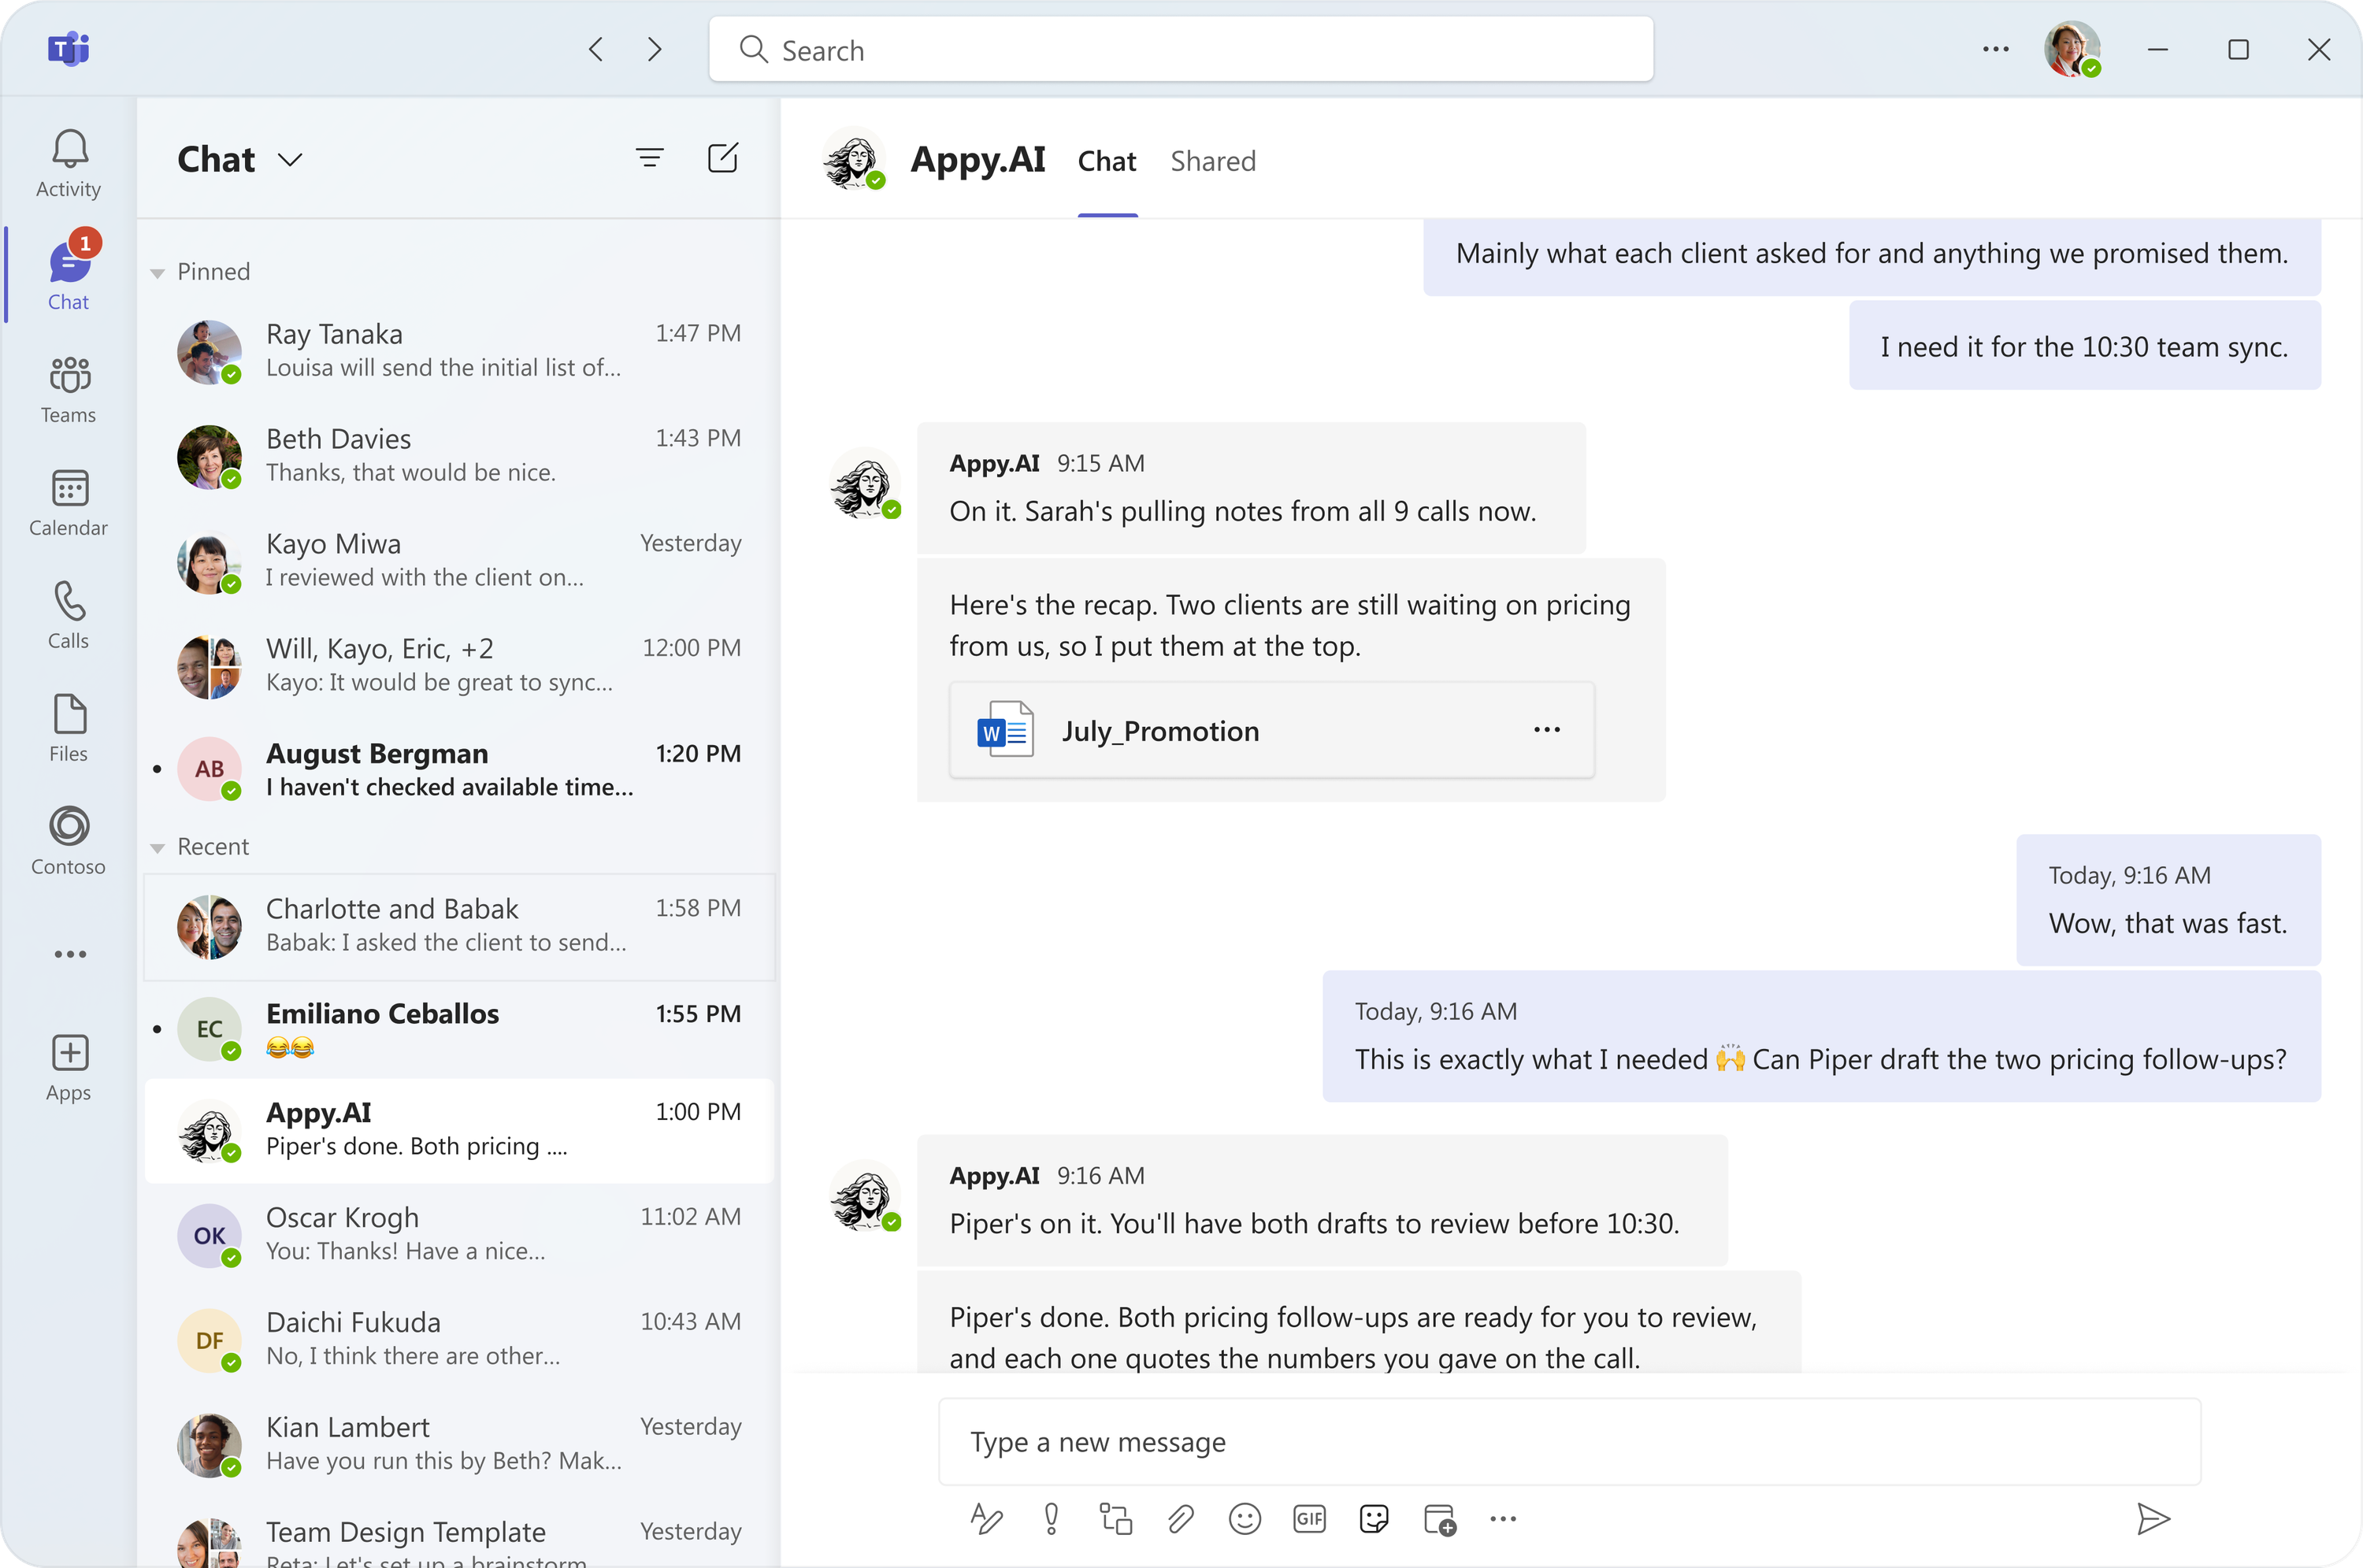Start a new chat
This screenshot has height=1568, width=2363.
coord(722,158)
